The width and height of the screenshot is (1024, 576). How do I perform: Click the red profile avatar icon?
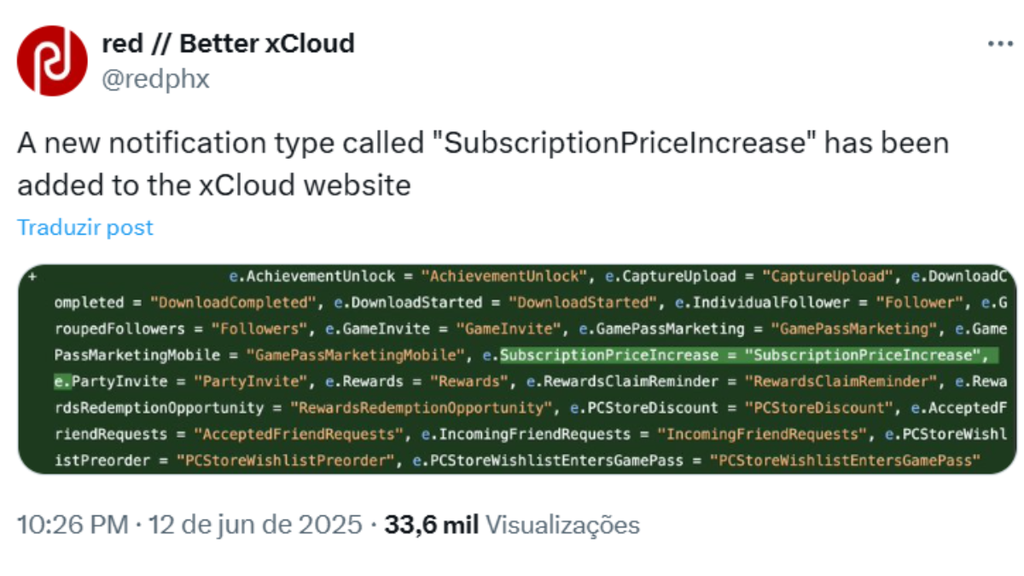[x=52, y=61]
